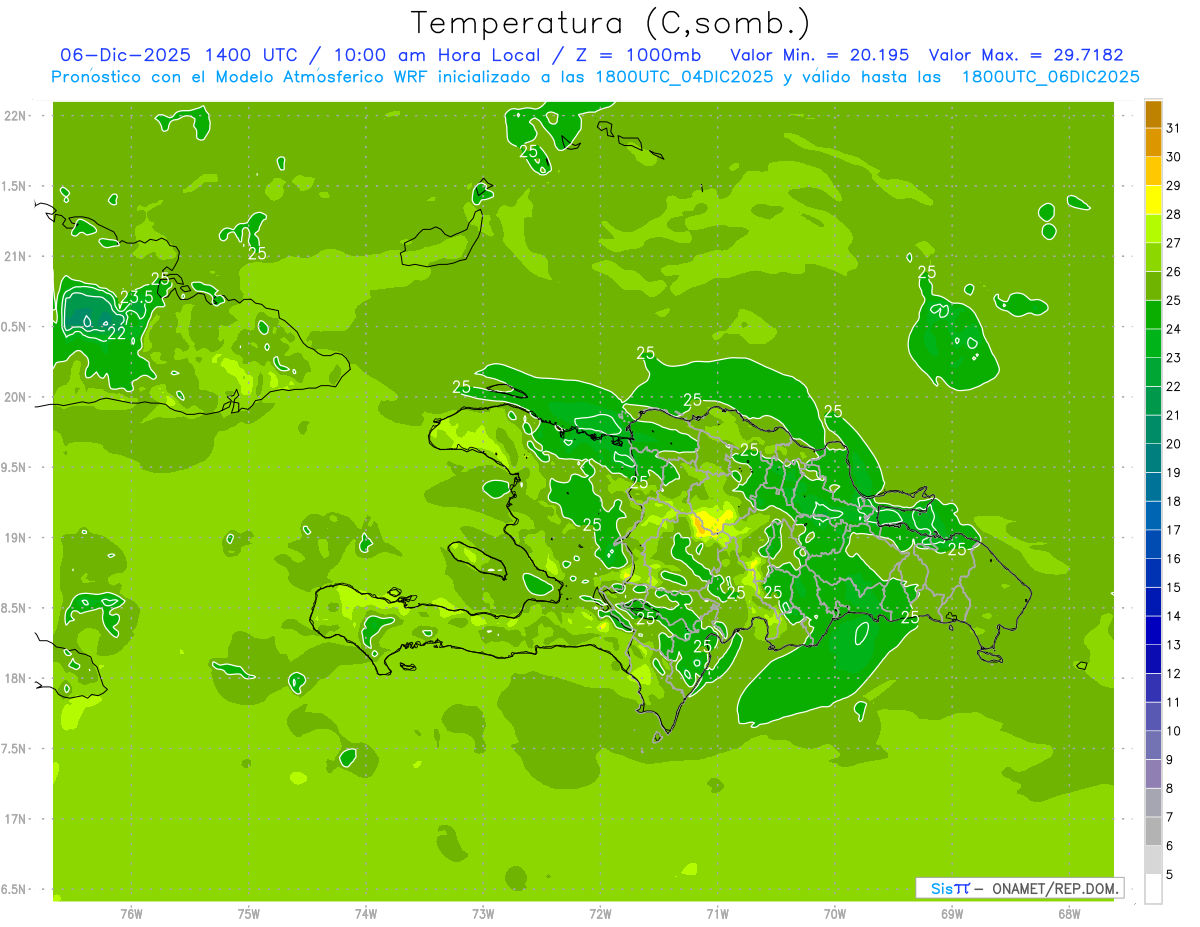The width and height of the screenshot is (1200, 927).
Task: Click the '17N' latitude axis label
Action: [x=16, y=819]
